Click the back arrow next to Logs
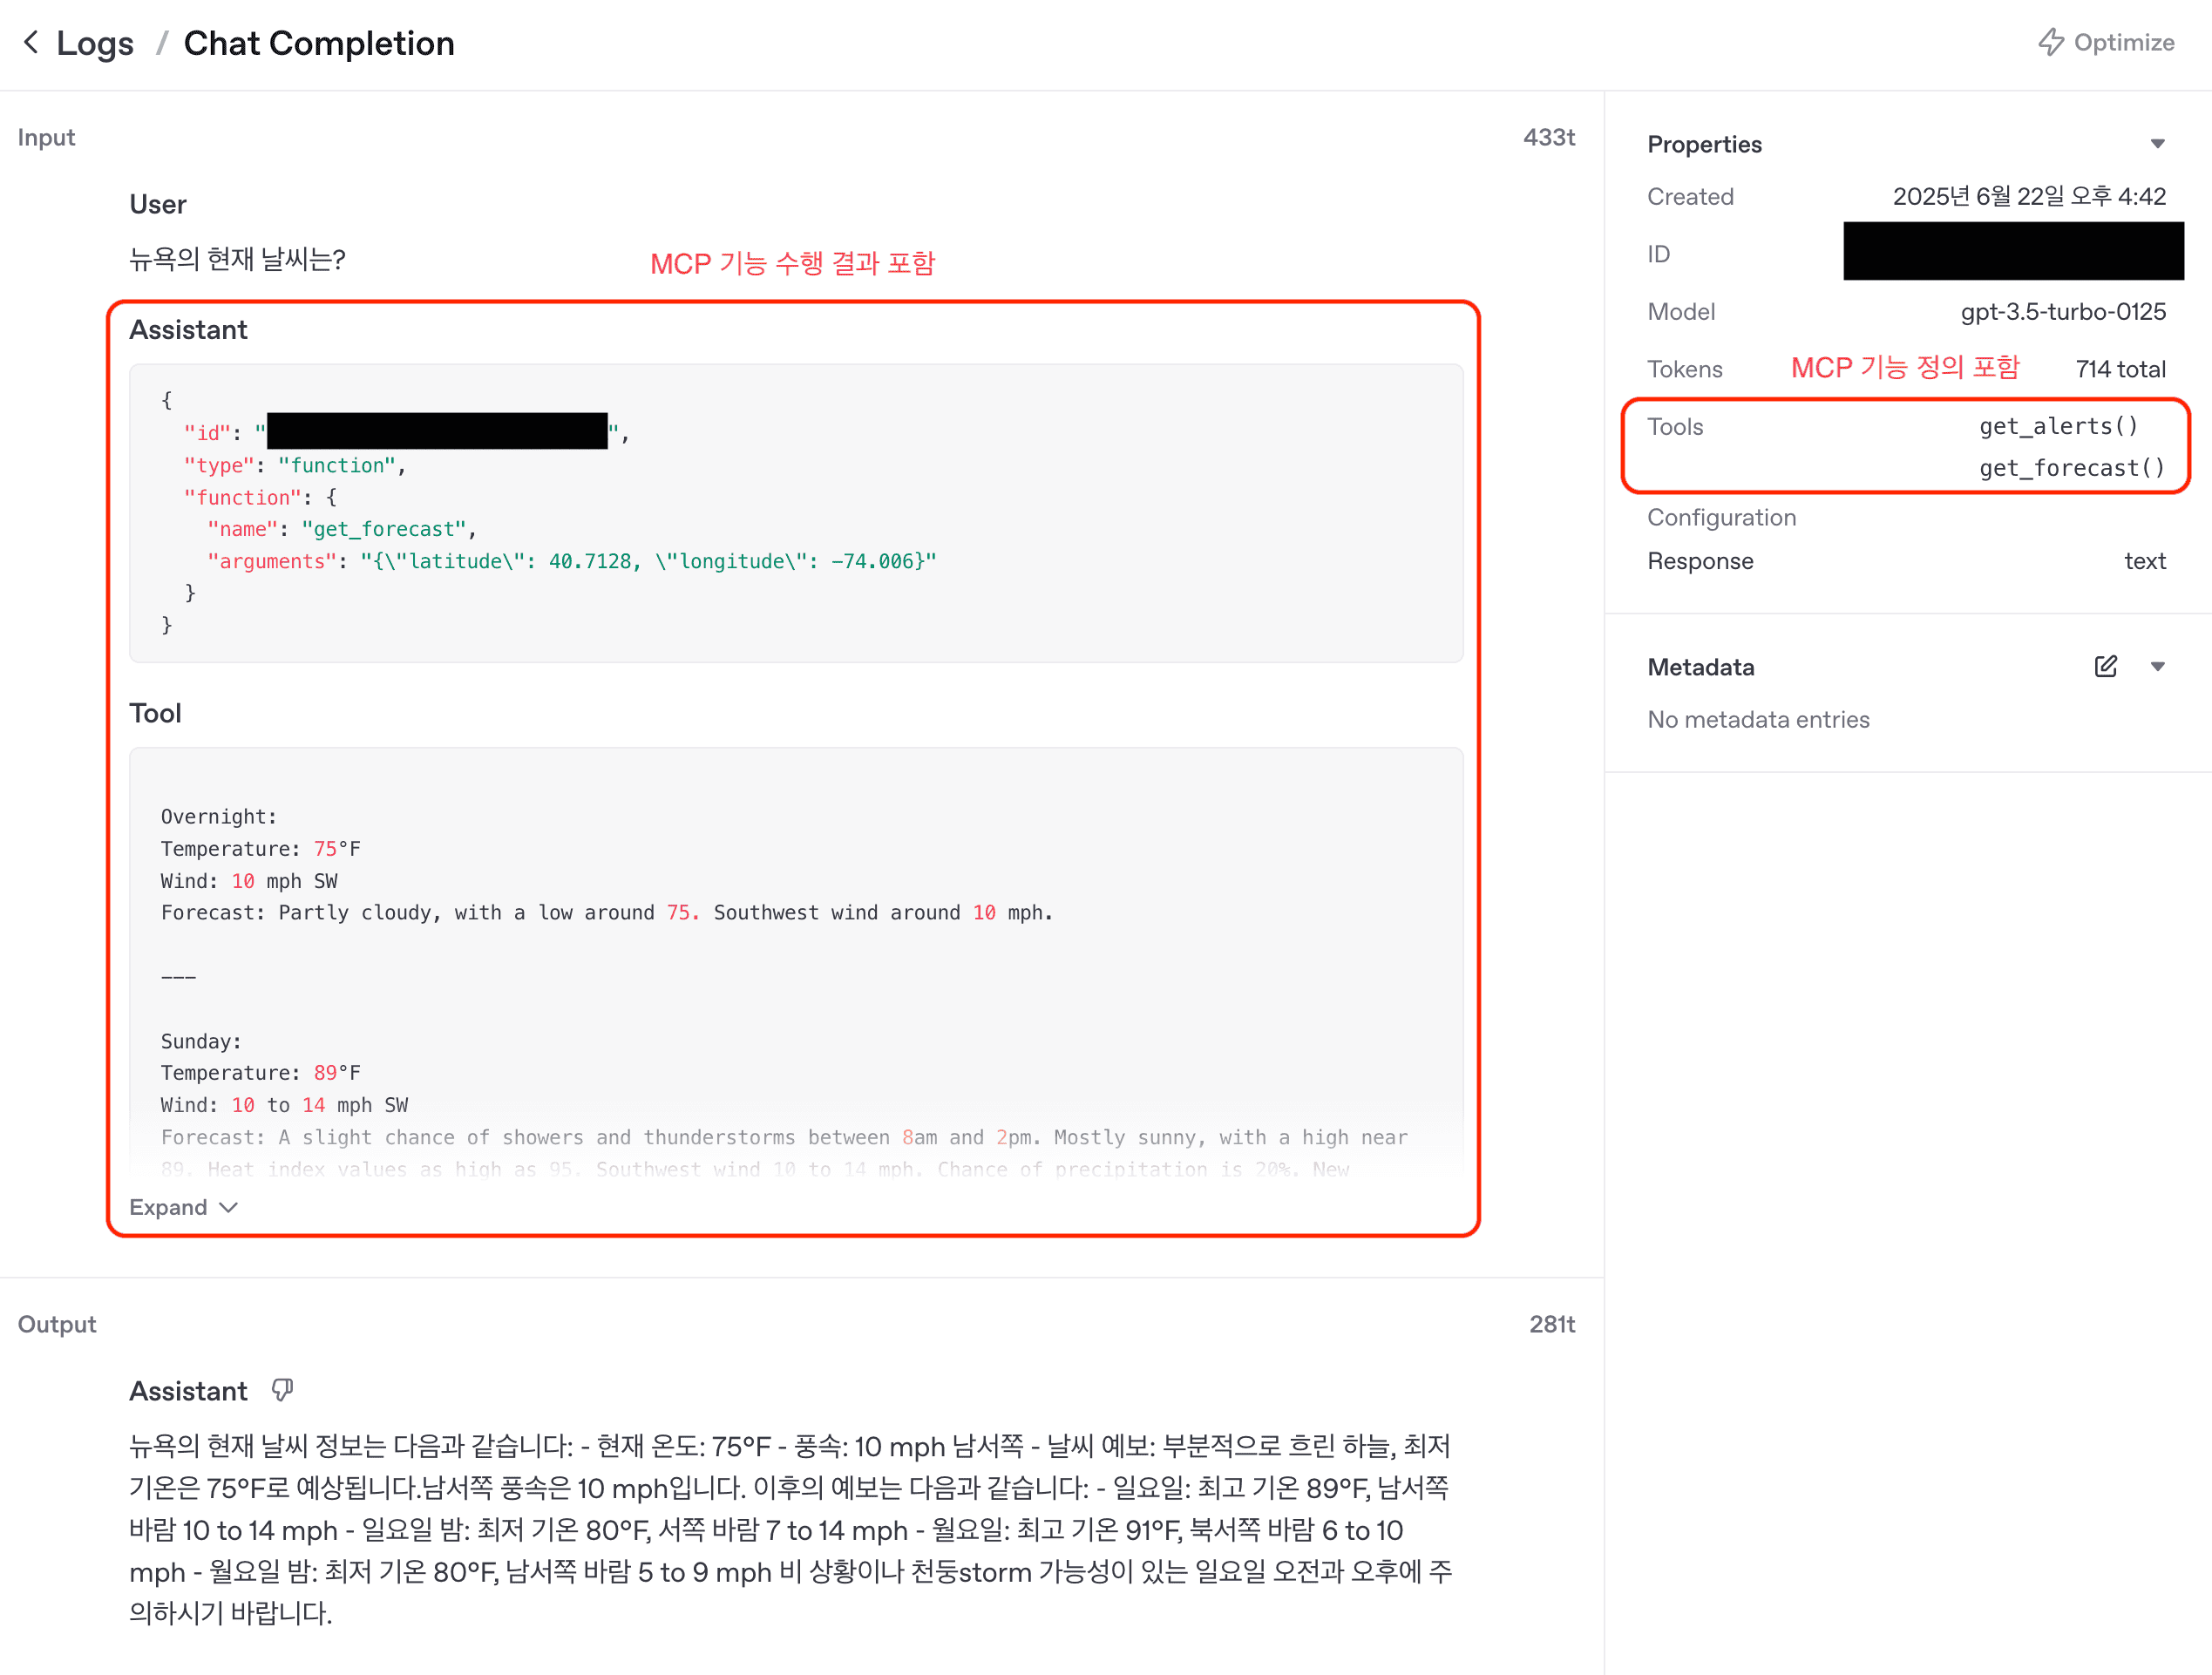Viewport: 2212px width, 1675px height. (x=31, y=42)
